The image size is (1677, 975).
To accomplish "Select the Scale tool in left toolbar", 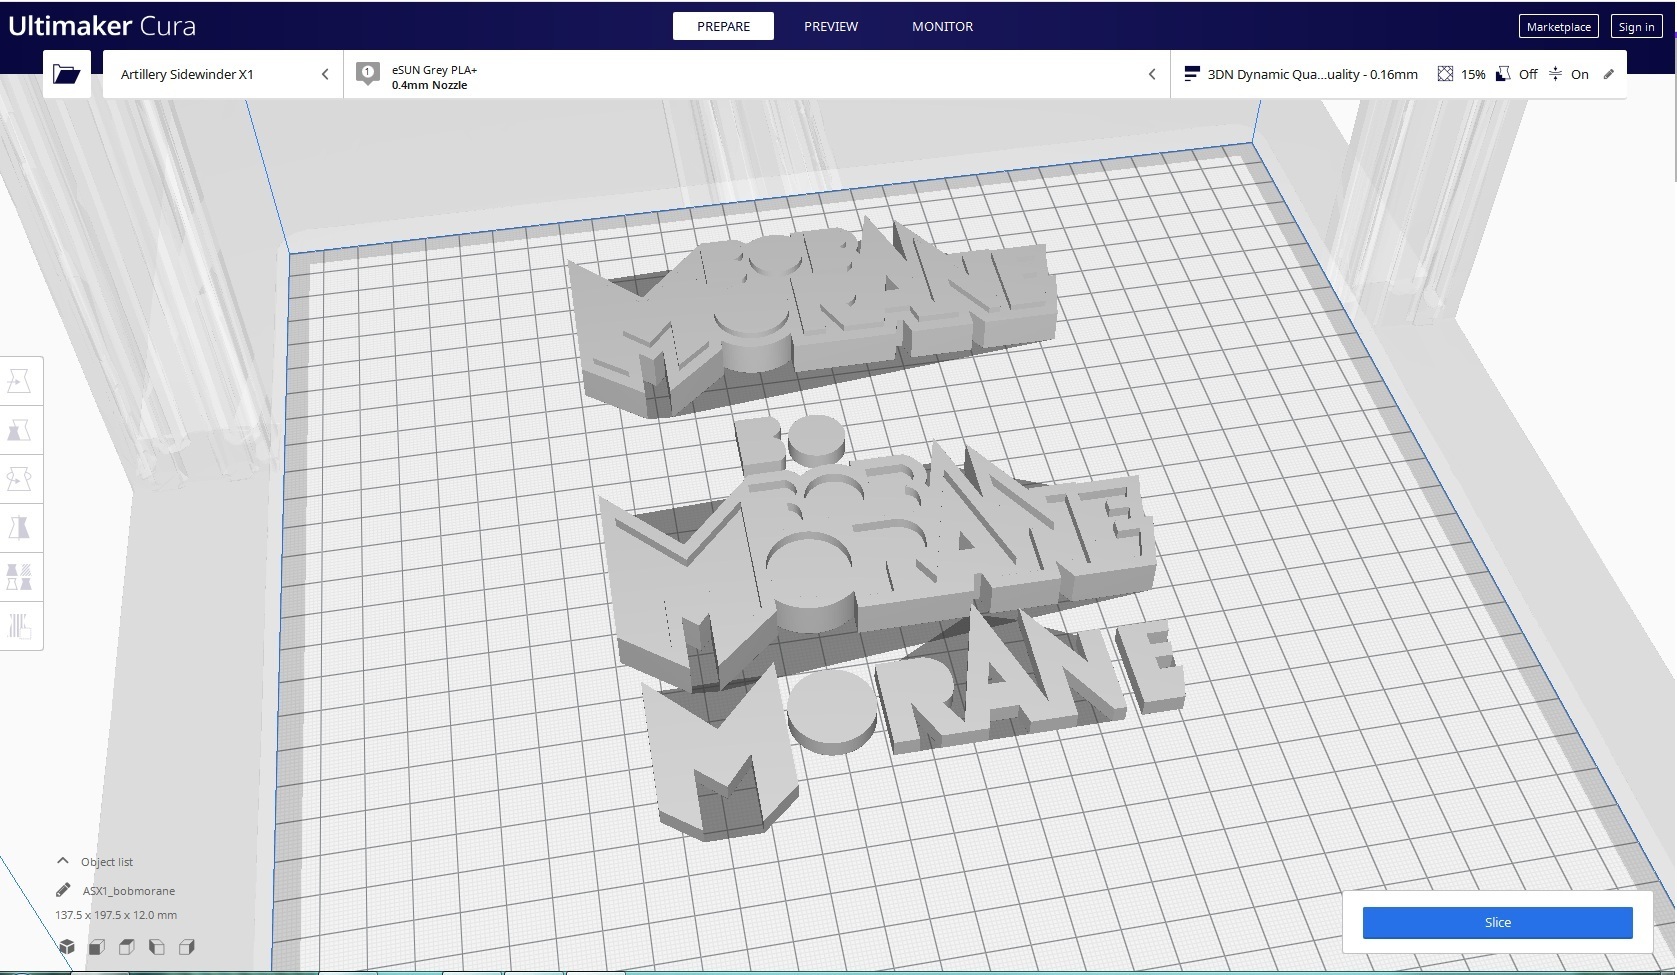I will [20, 430].
